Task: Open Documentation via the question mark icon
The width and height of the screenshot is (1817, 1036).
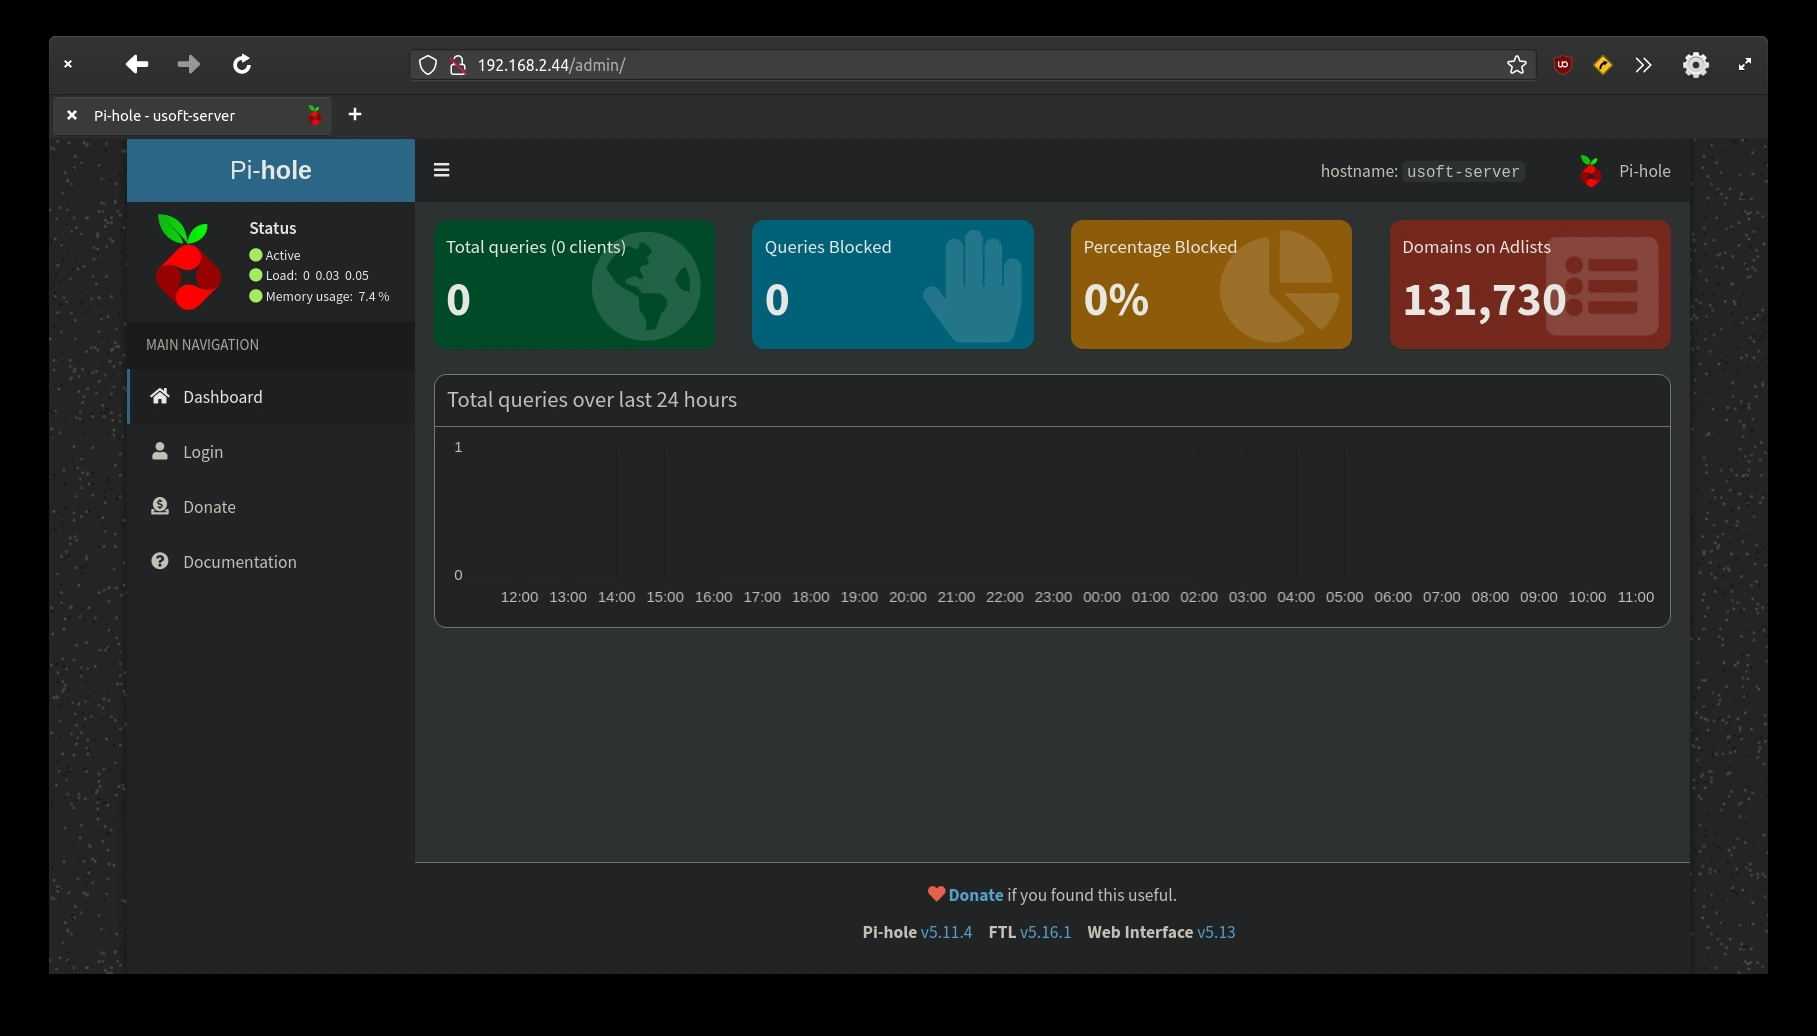Action: (x=160, y=561)
